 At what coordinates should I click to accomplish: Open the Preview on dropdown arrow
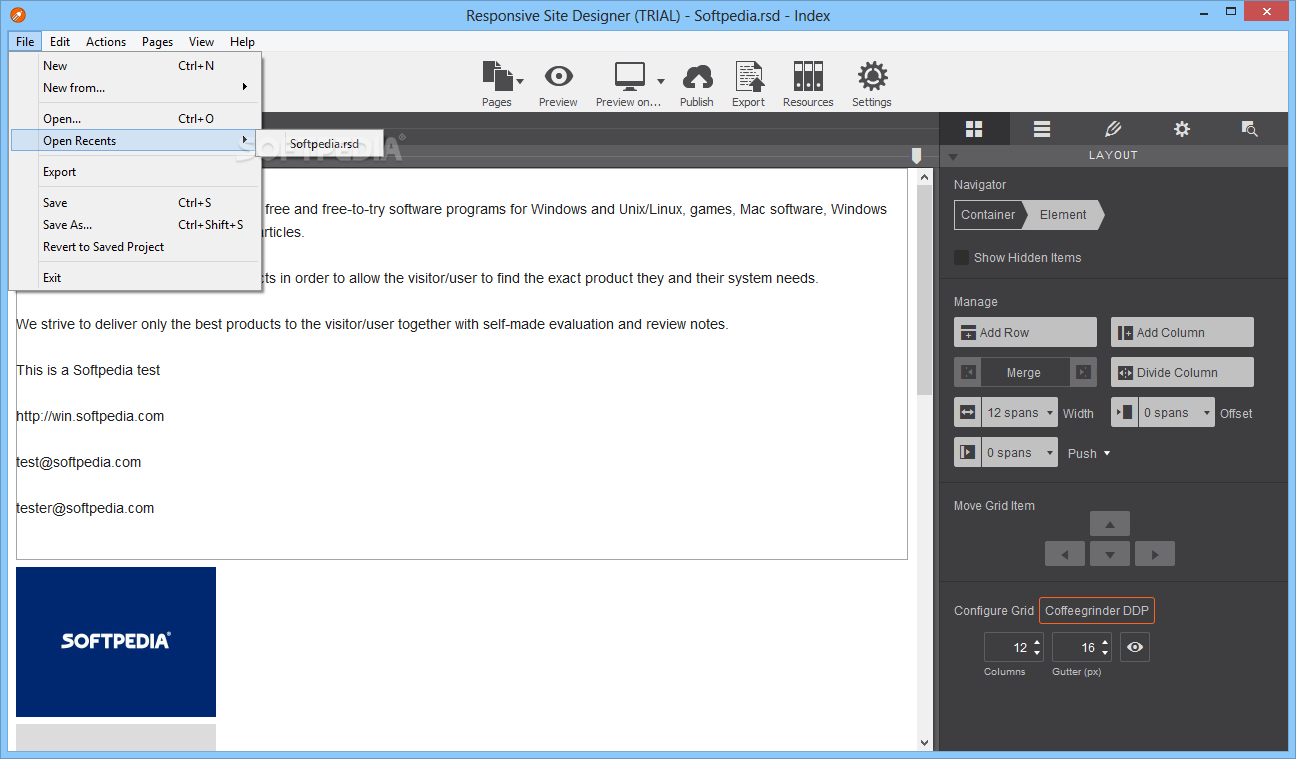pos(661,81)
